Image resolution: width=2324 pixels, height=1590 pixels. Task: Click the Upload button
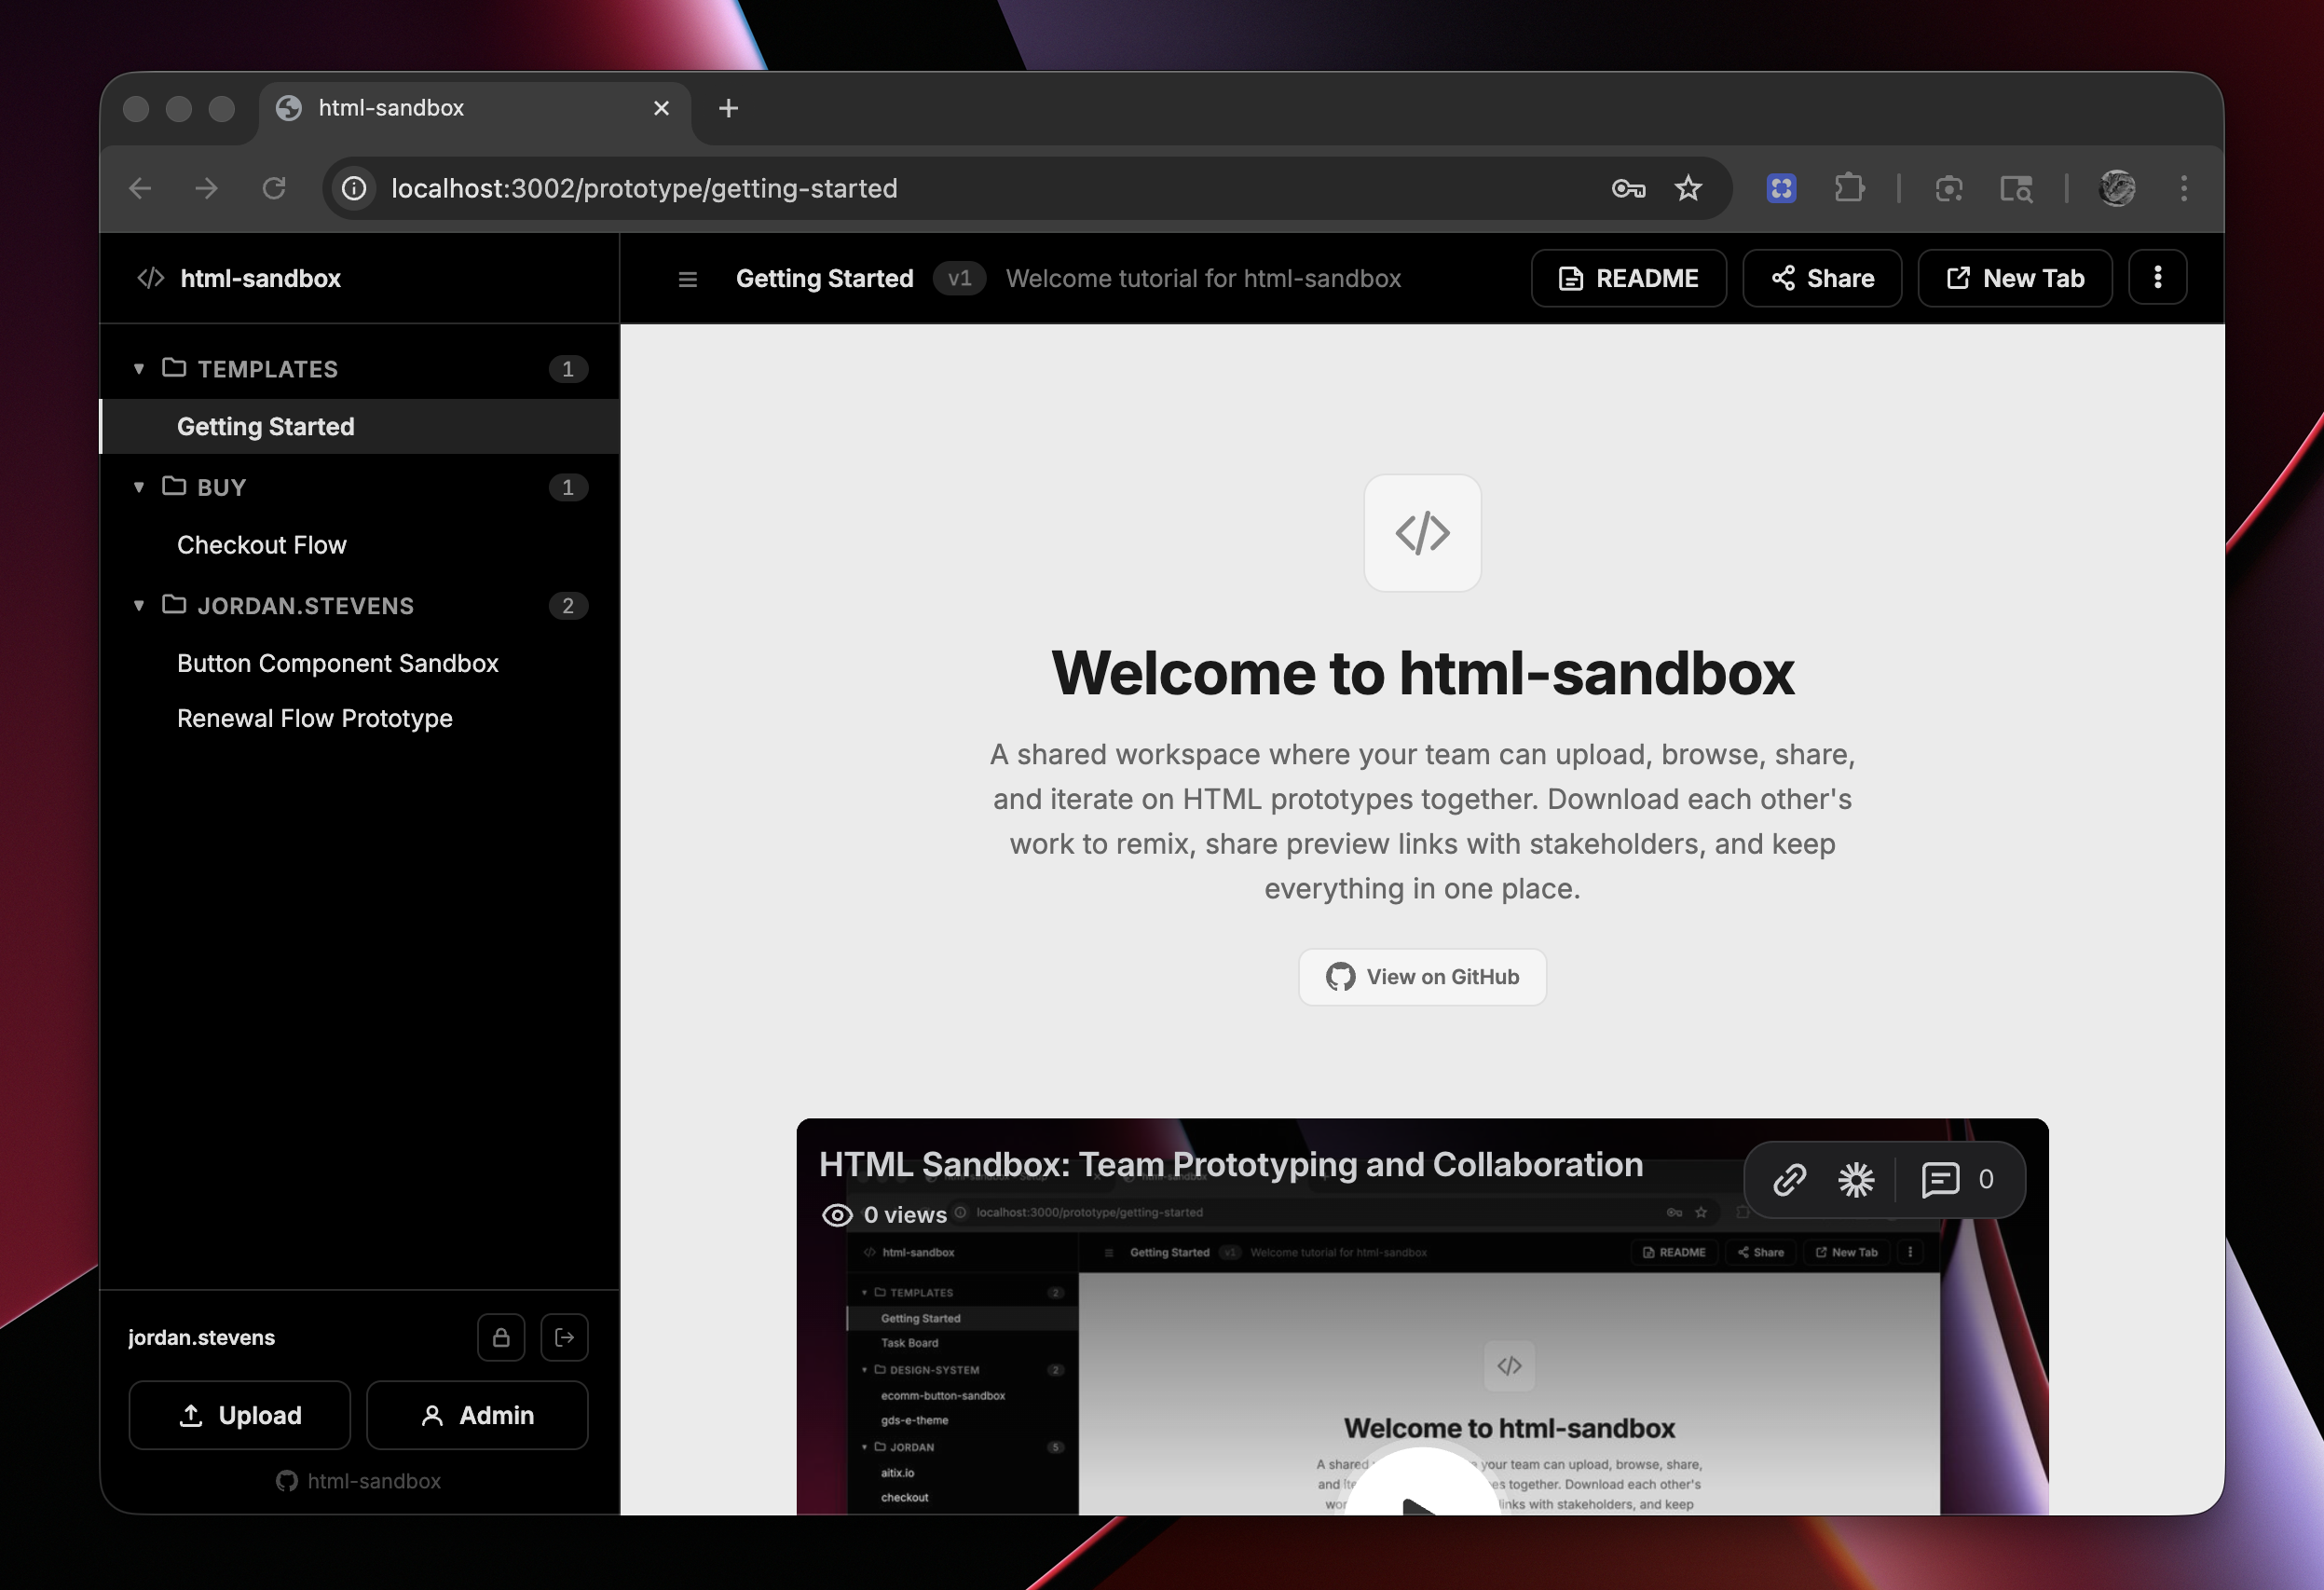(240, 1415)
